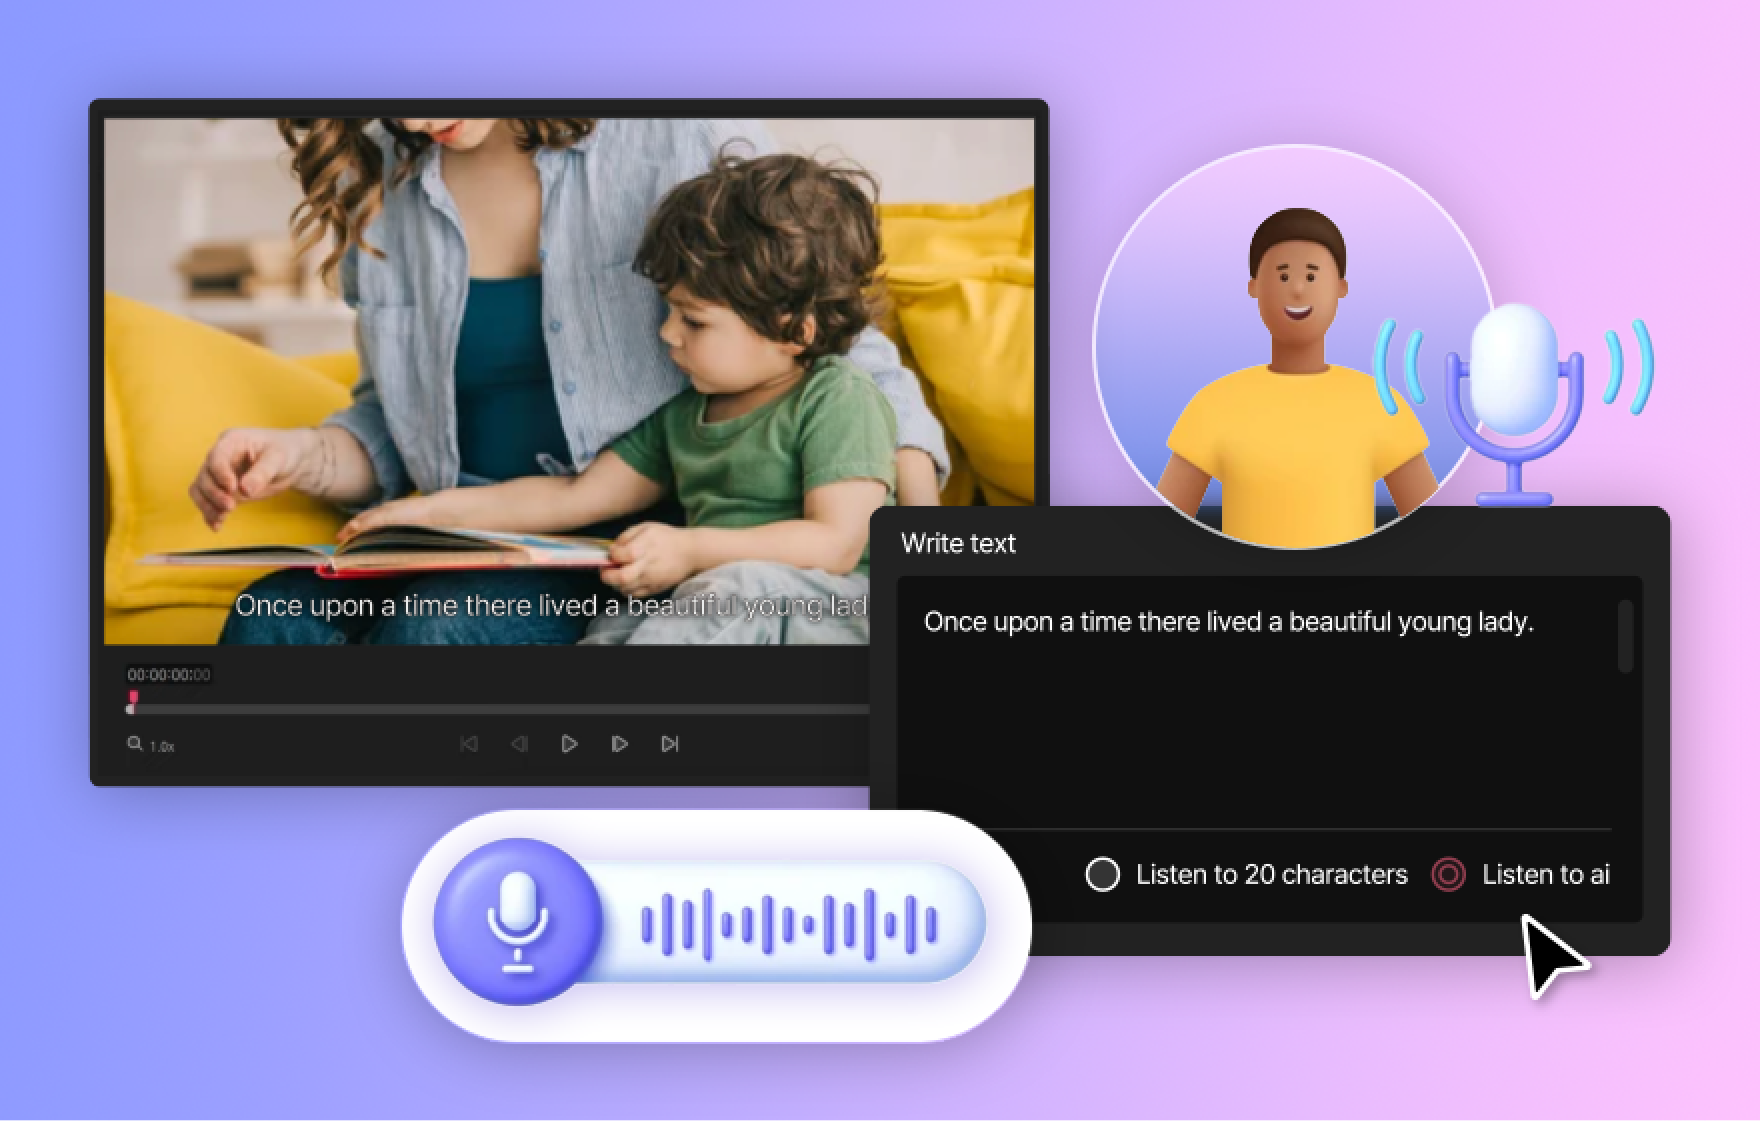The width and height of the screenshot is (1760, 1121).
Task: Select the Listen to all radio button
Action: (x=1448, y=874)
